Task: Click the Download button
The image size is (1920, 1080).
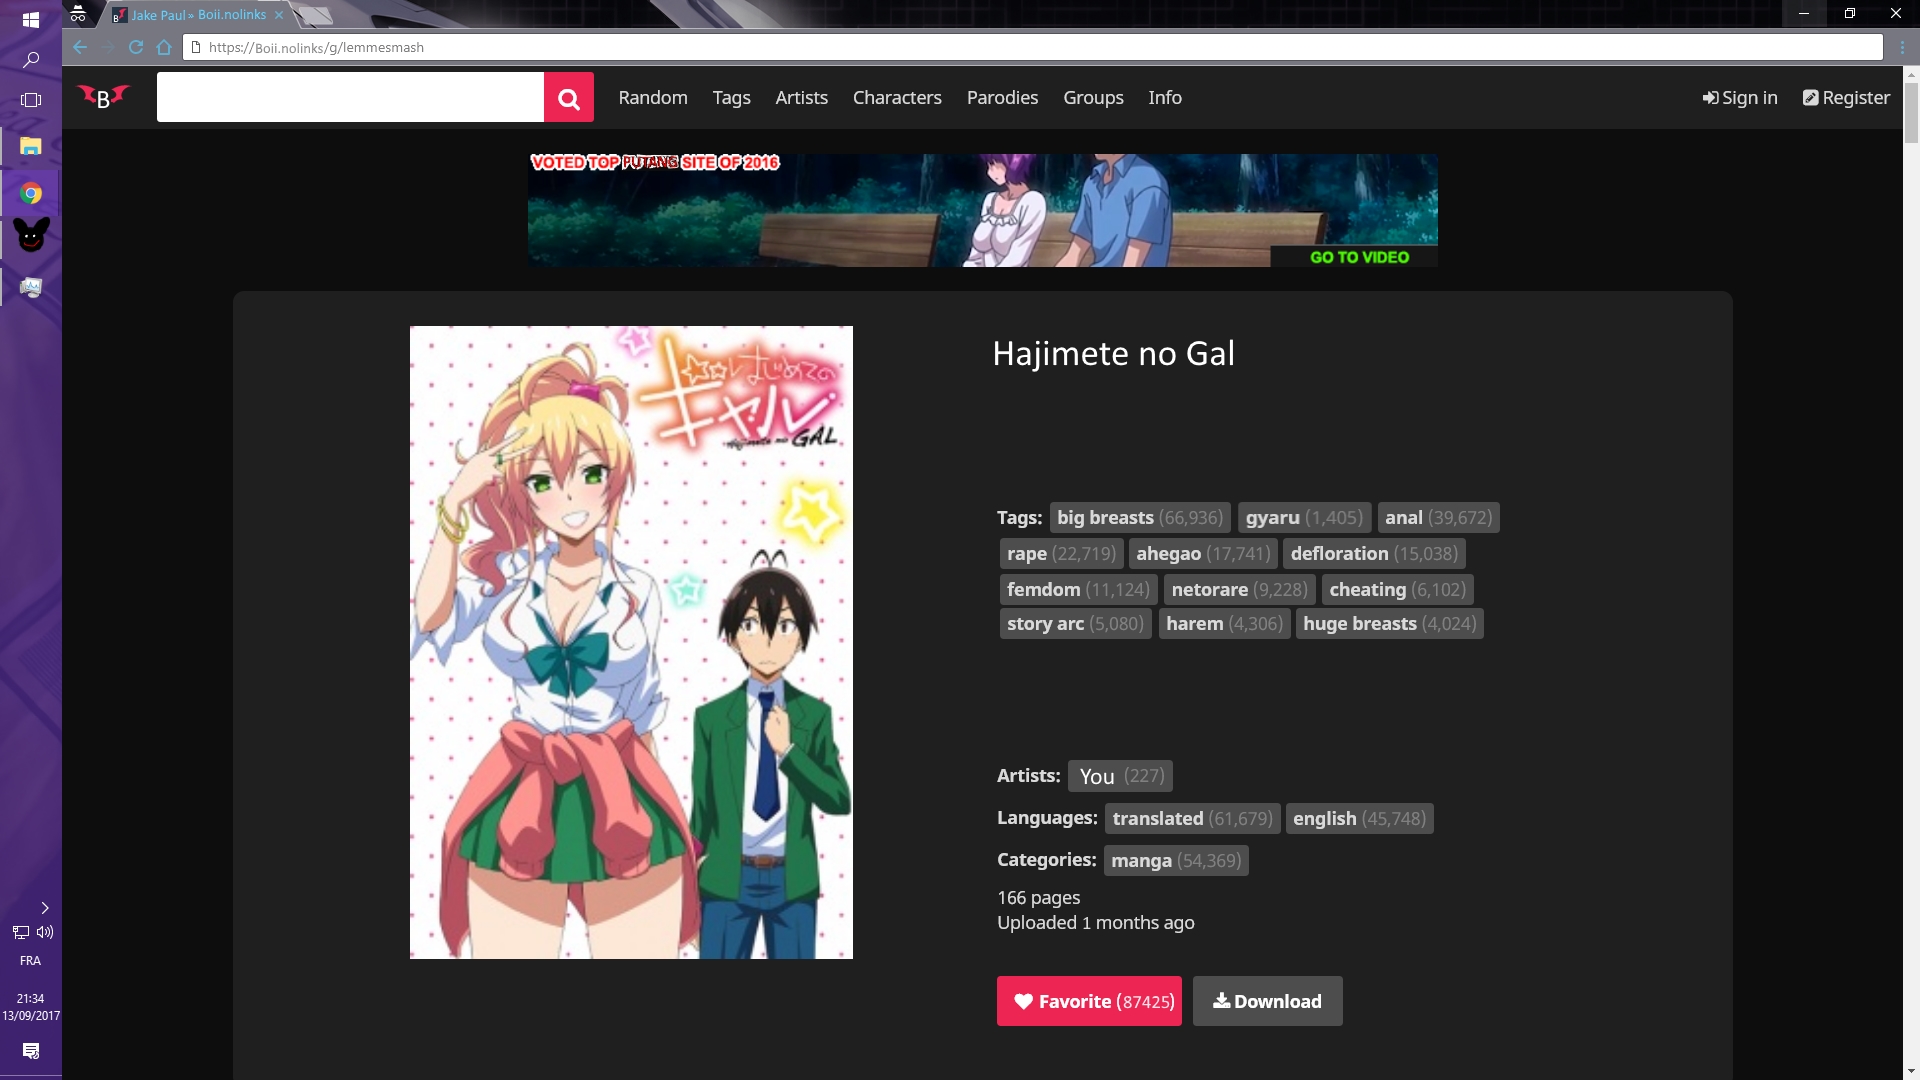Action: click(1267, 1001)
